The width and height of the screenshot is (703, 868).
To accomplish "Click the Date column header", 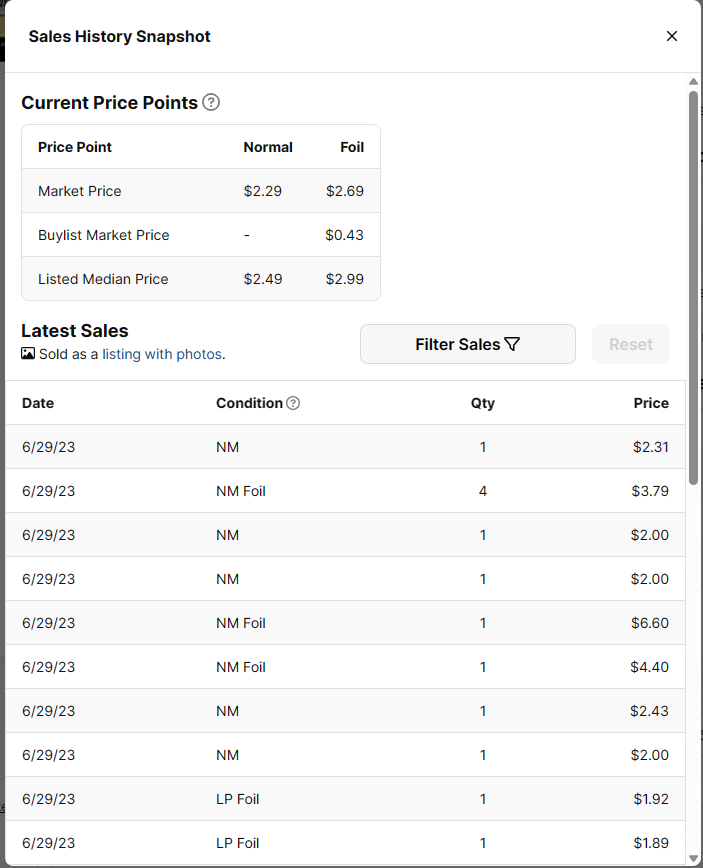I will tap(38, 403).
